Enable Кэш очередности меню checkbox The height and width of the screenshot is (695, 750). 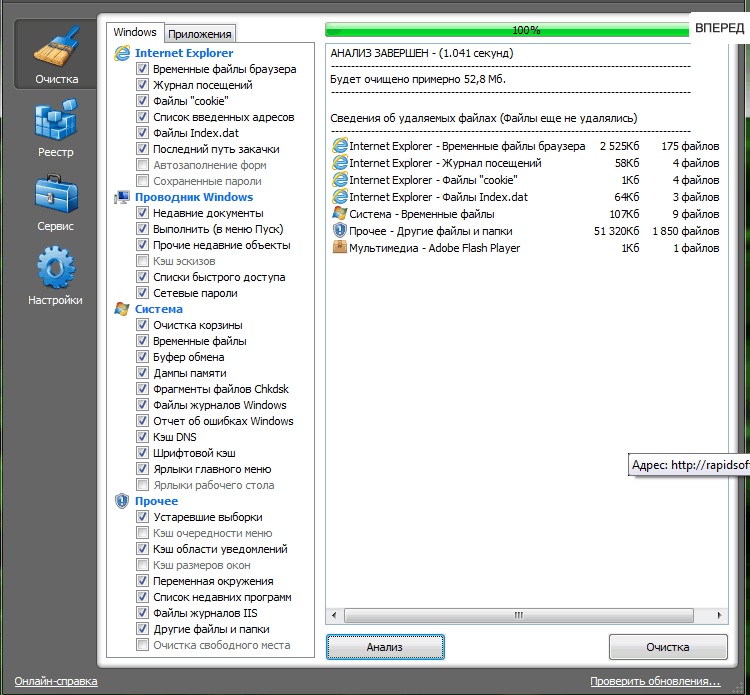click(x=142, y=533)
